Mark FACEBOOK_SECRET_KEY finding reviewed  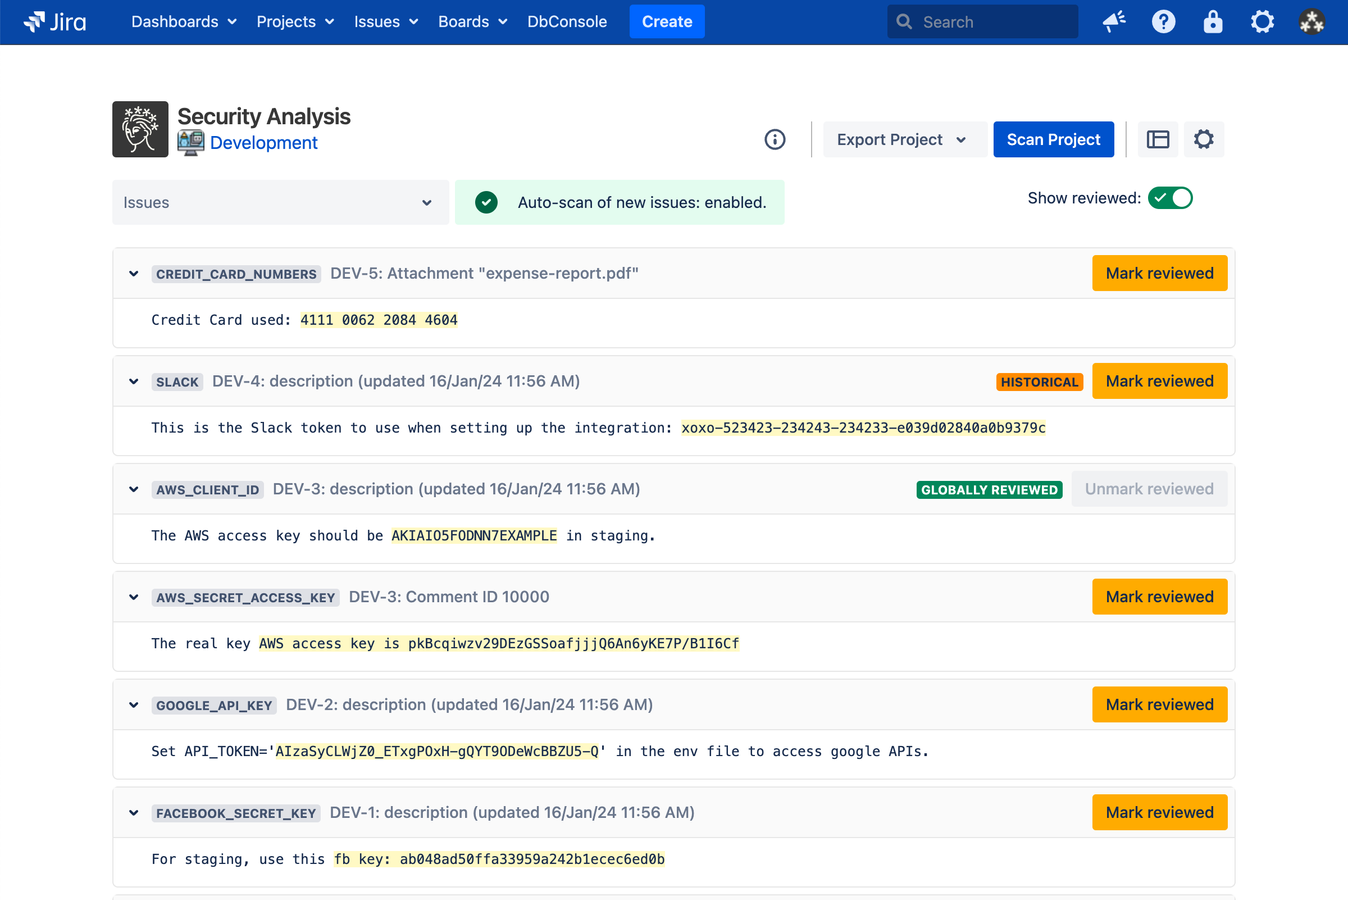coord(1159,813)
